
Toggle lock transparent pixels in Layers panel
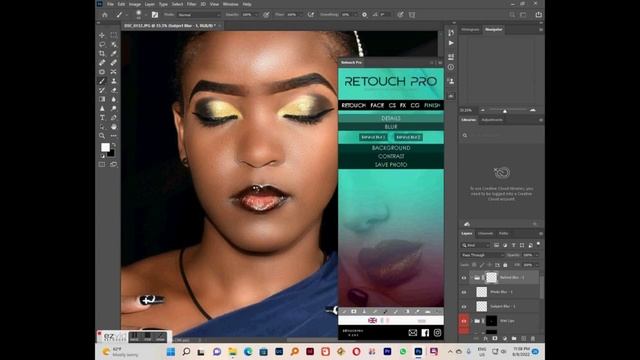[474, 265]
